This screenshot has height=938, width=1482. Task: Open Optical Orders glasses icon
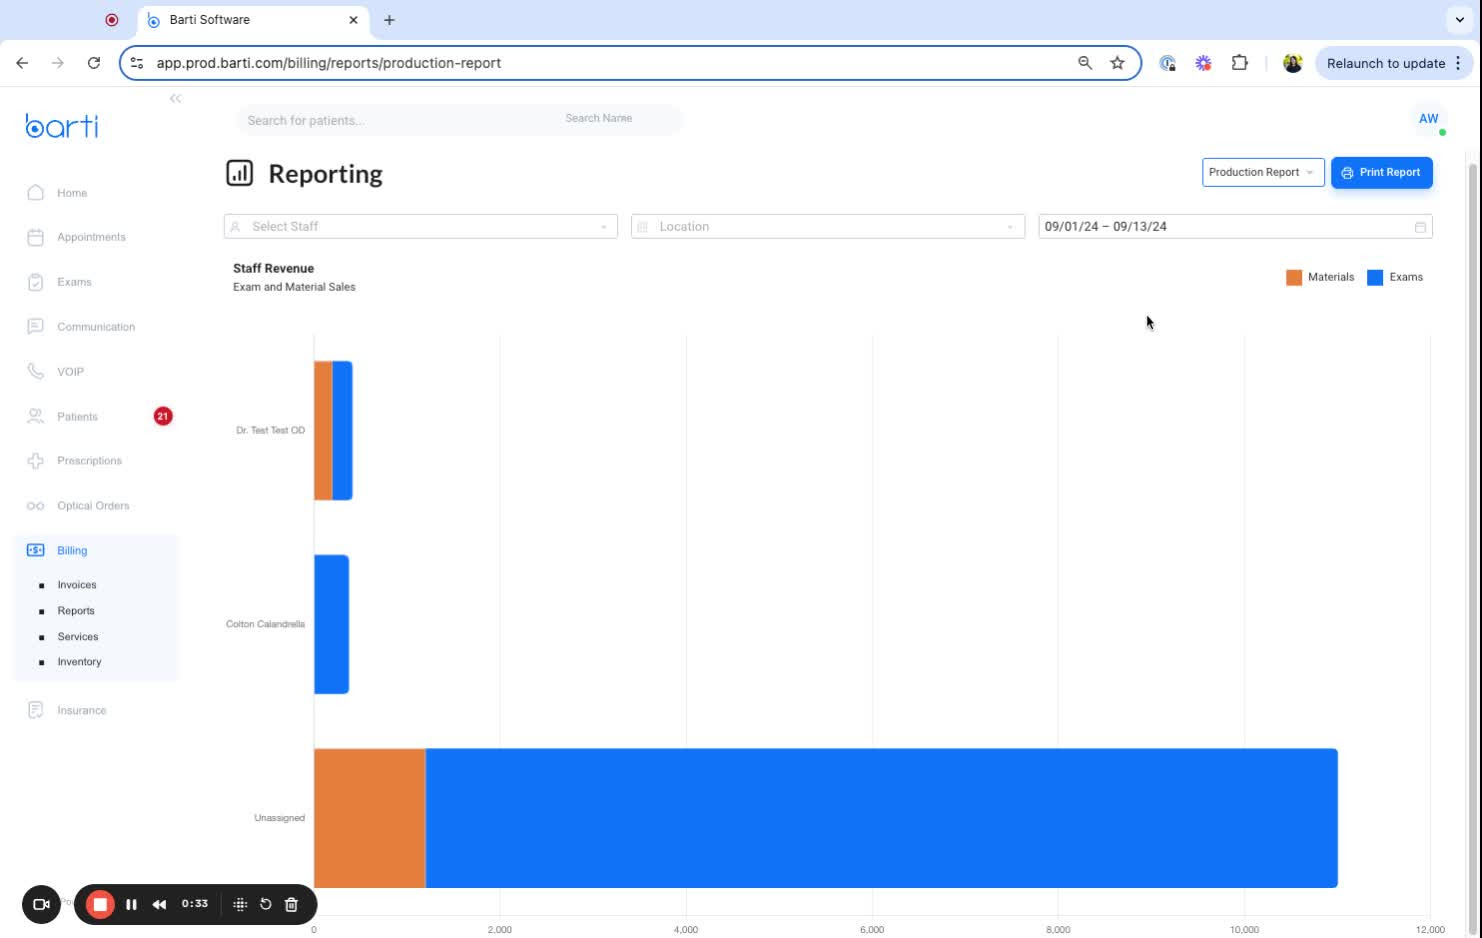click(36, 506)
